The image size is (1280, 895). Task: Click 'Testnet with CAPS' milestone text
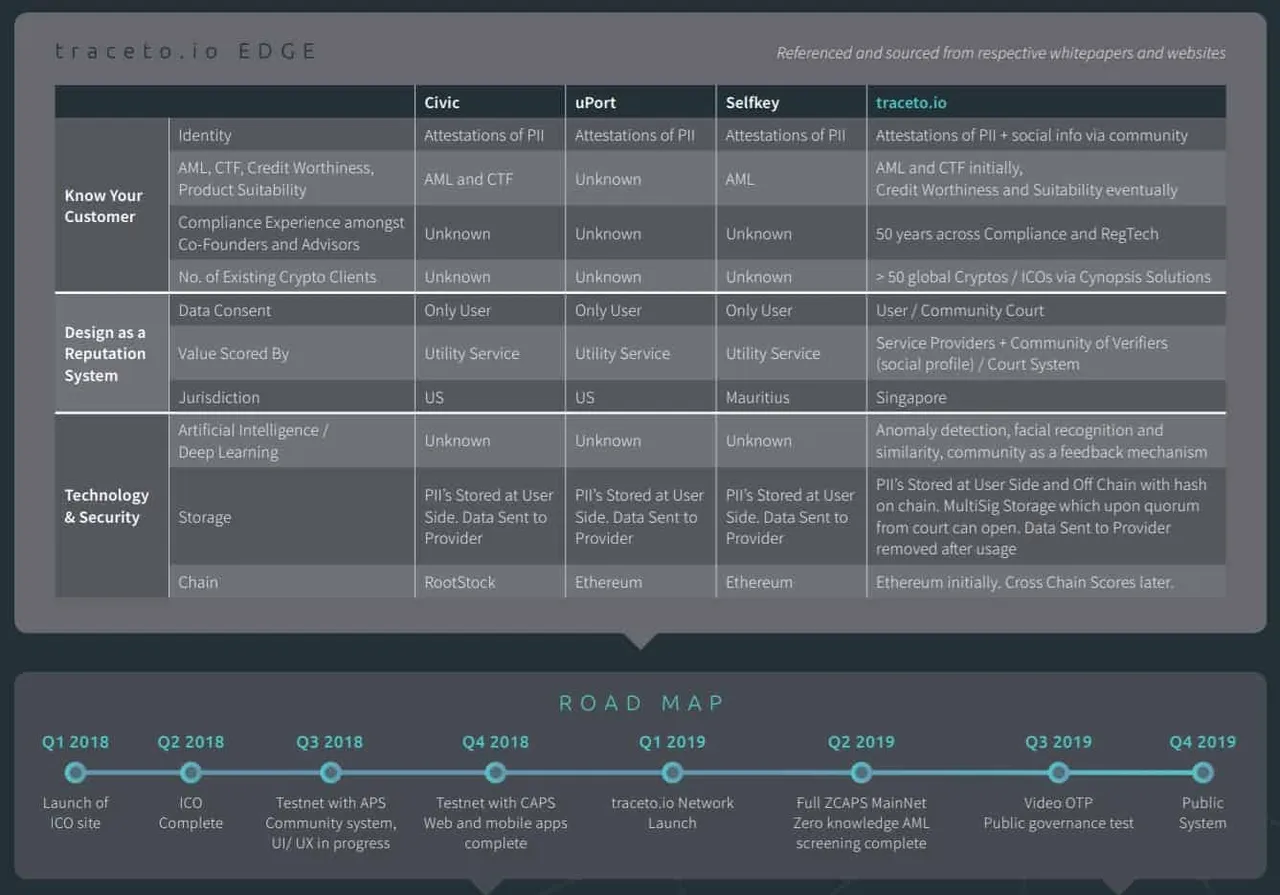[x=495, y=823]
